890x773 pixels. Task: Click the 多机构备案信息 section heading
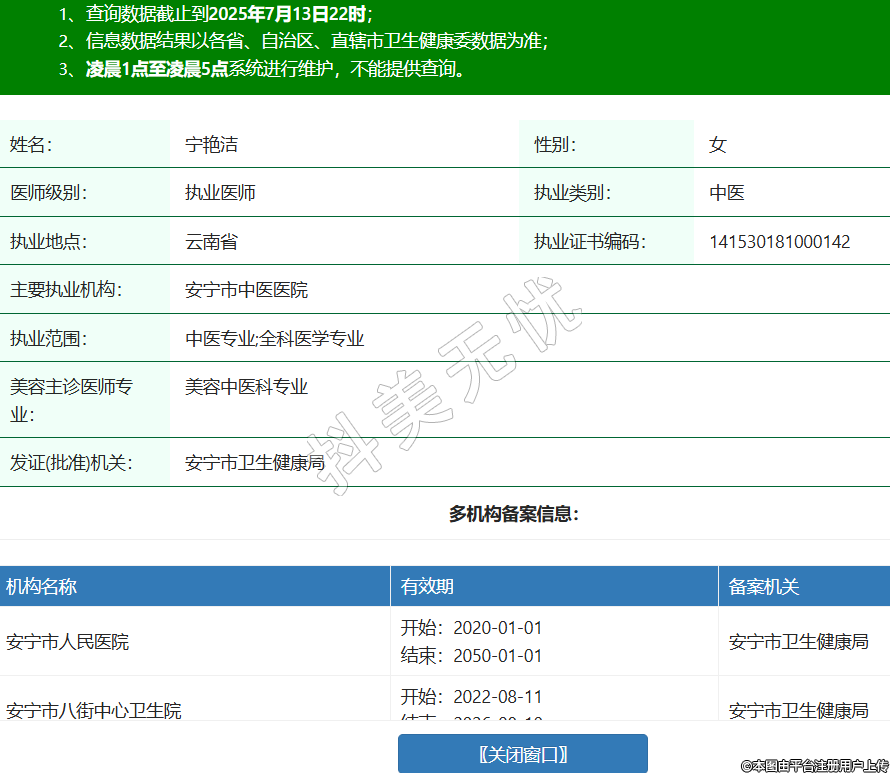514,514
